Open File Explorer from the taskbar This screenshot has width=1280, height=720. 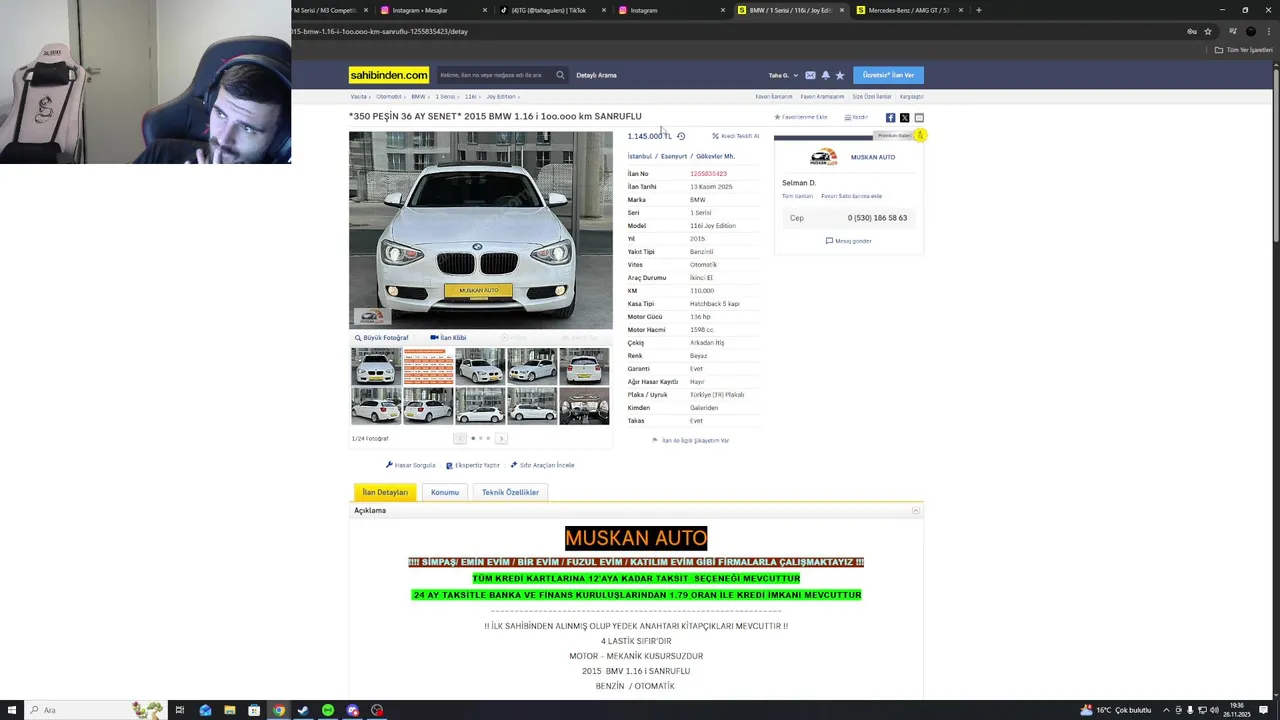[230, 710]
